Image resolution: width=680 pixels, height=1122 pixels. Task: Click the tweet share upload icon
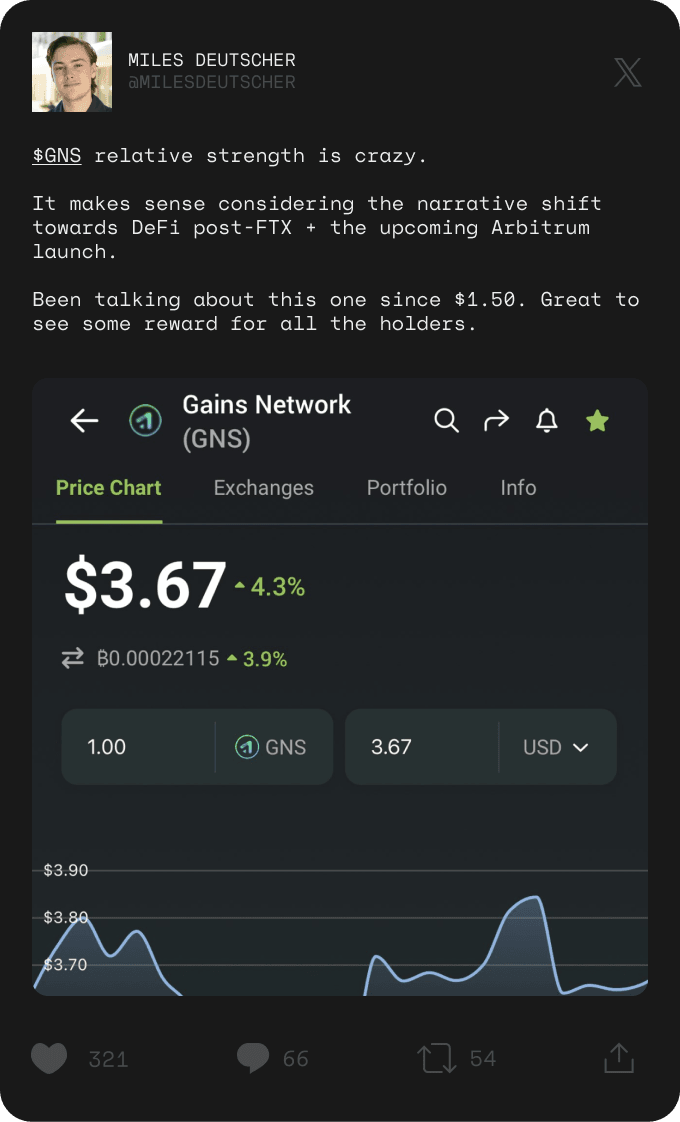pos(619,1058)
